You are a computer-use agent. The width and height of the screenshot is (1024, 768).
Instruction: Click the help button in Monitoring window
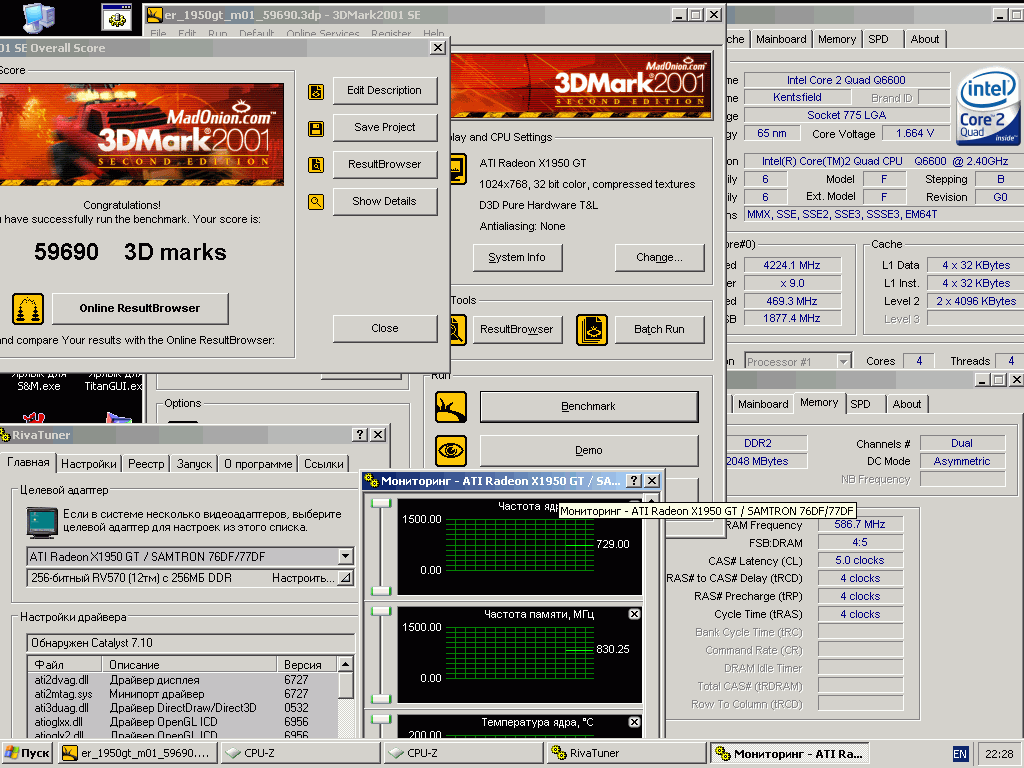633,481
